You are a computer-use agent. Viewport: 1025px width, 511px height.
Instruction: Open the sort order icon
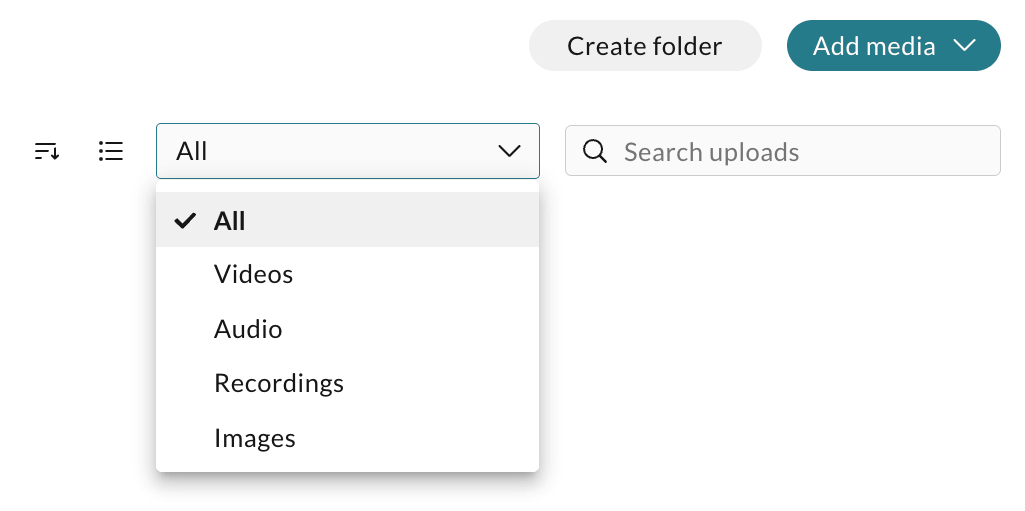[x=47, y=151]
